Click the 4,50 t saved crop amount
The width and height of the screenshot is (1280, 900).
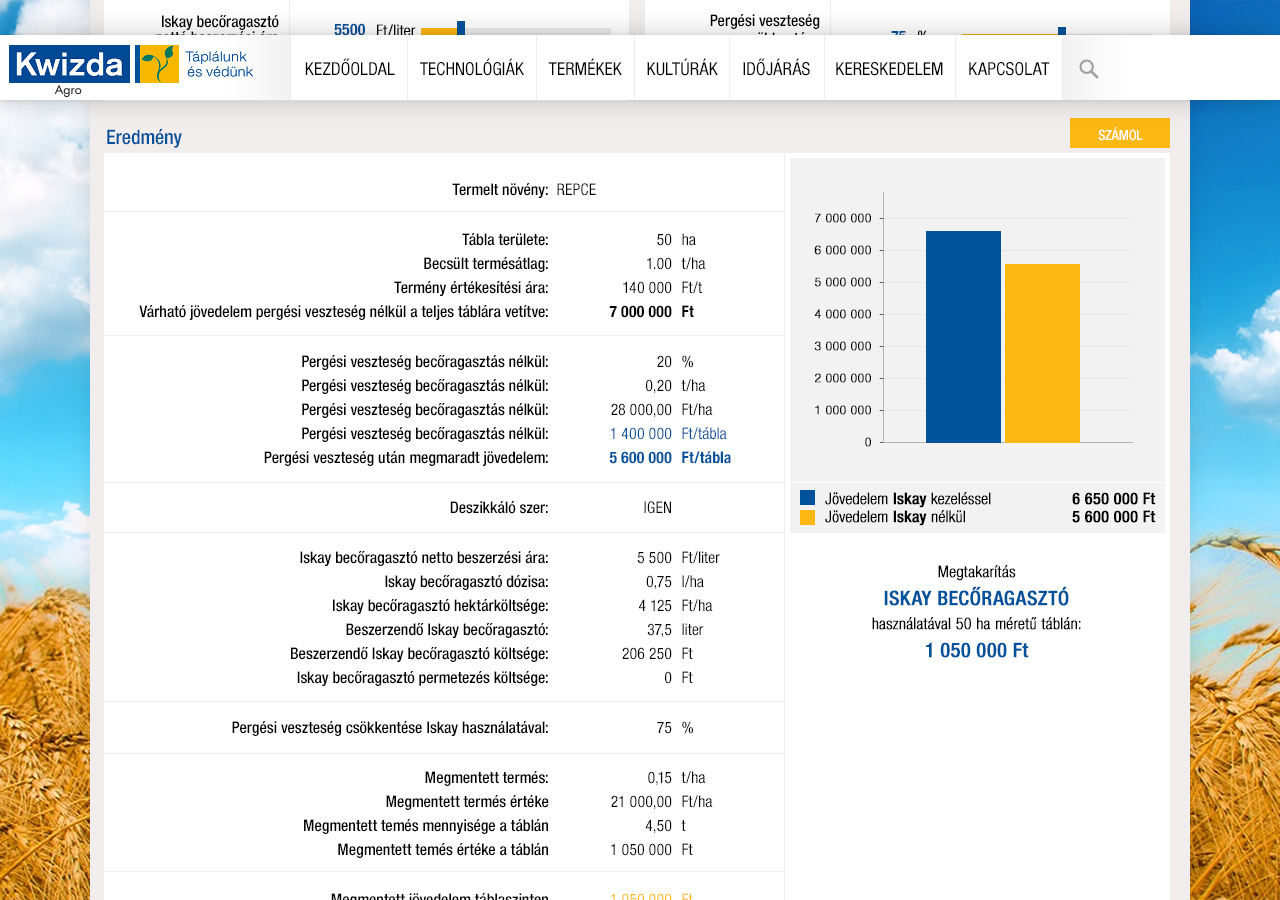pos(666,826)
